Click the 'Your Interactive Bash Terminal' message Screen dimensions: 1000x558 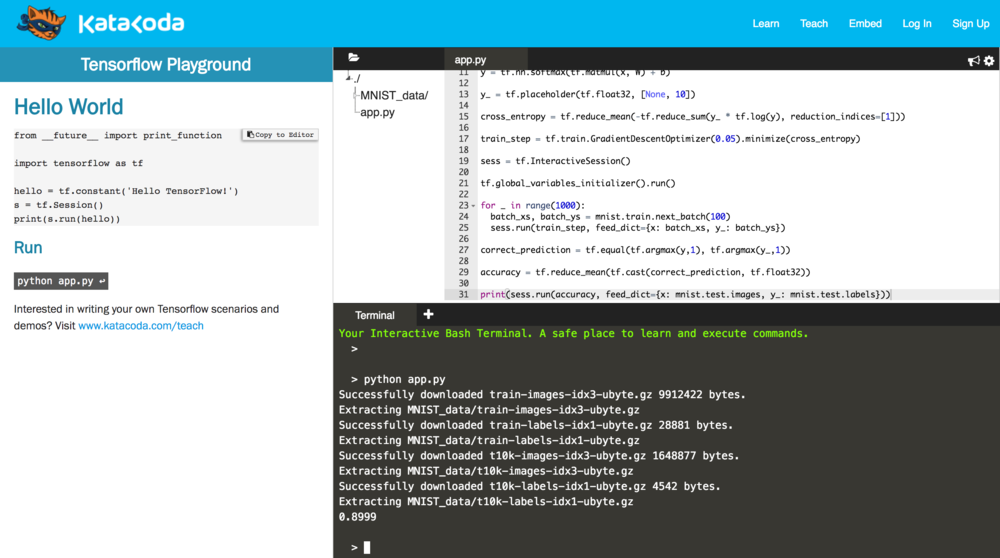(573, 334)
